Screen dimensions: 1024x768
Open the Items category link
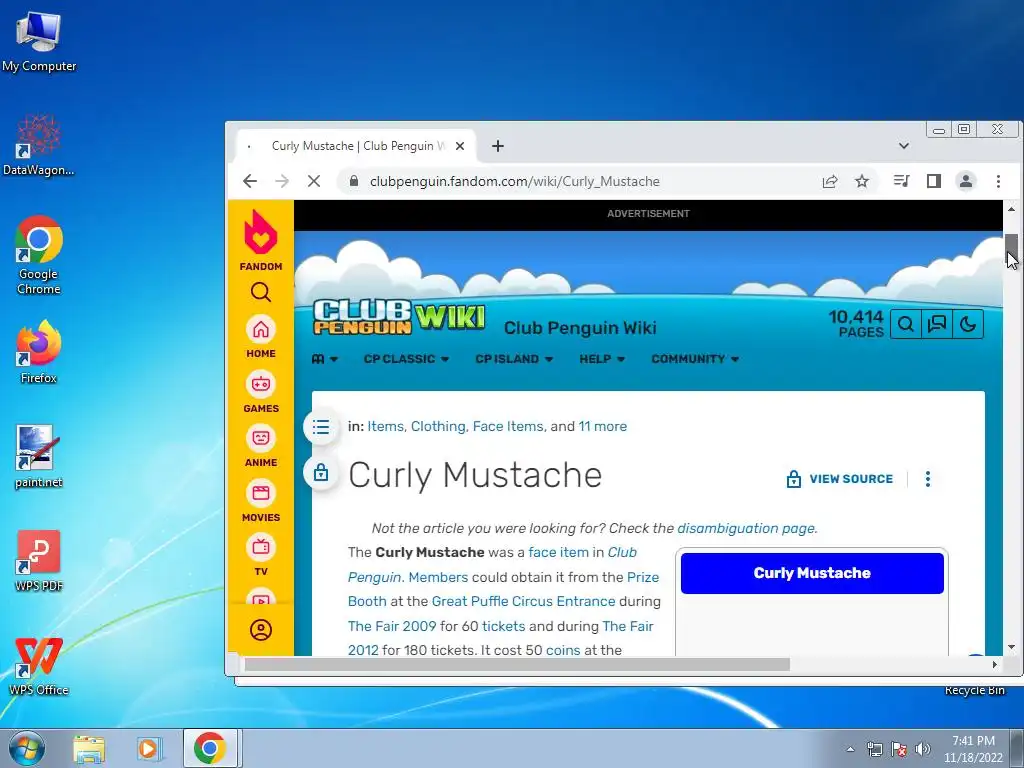coord(385,426)
